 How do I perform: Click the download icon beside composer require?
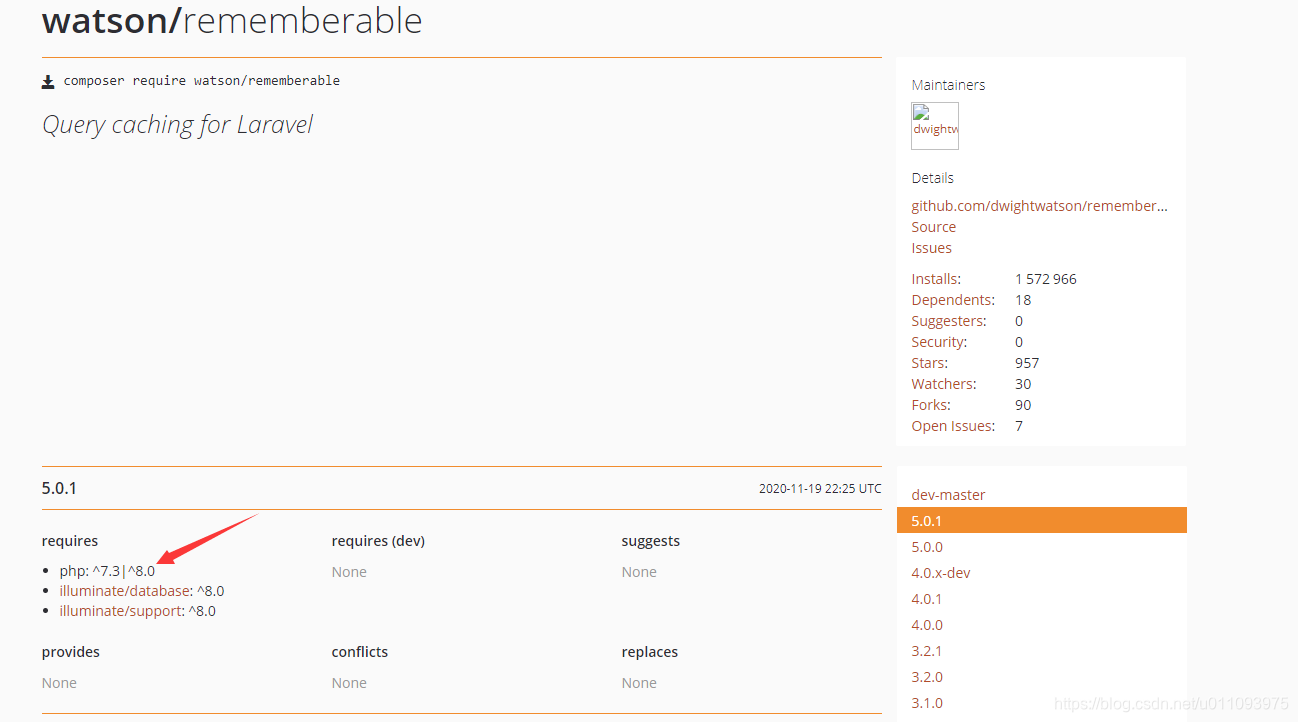pyautogui.click(x=48, y=81)
